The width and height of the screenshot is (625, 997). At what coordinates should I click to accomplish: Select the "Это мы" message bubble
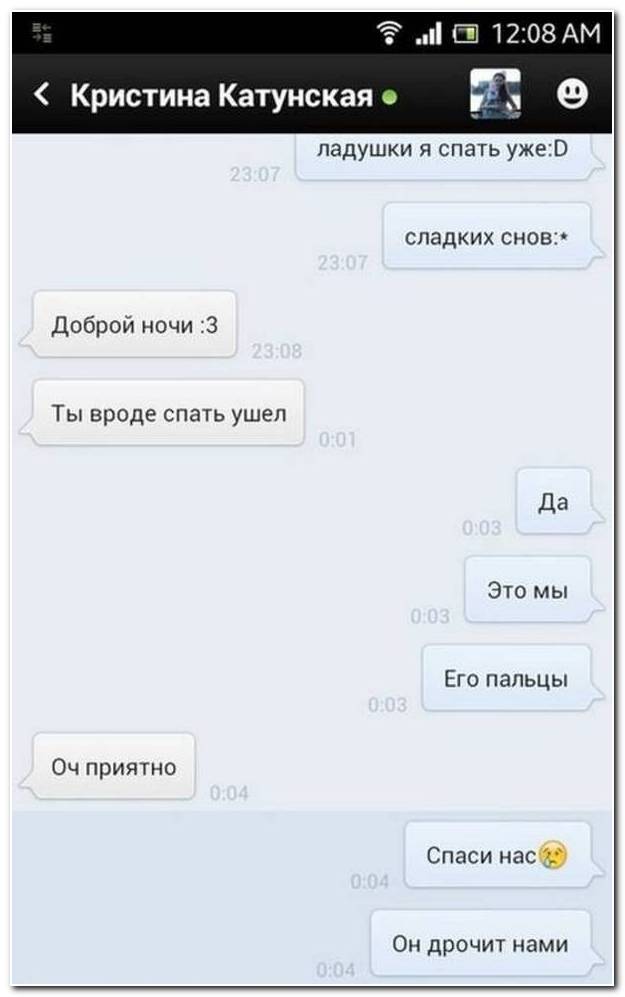pyautogui.click(x=528, y=590)
